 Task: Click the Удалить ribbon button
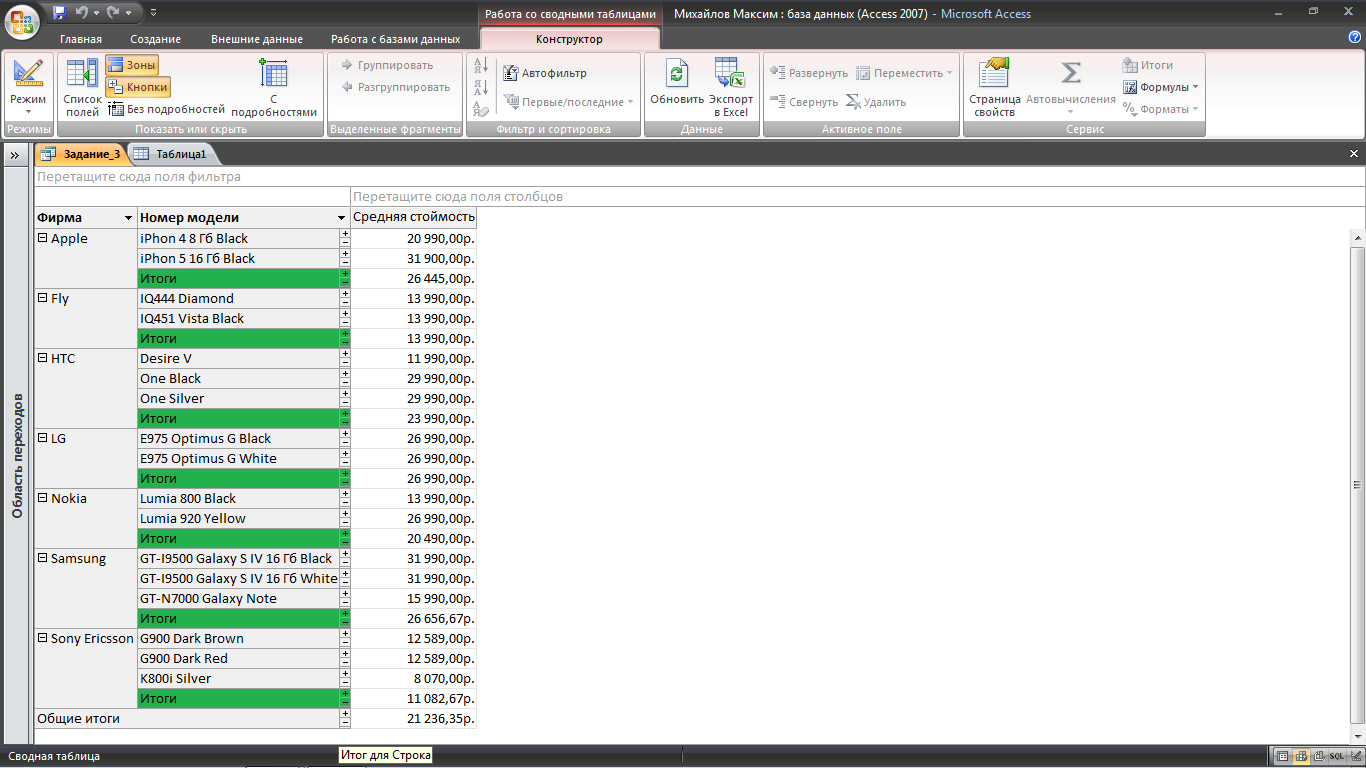click(x=876, y=102)
